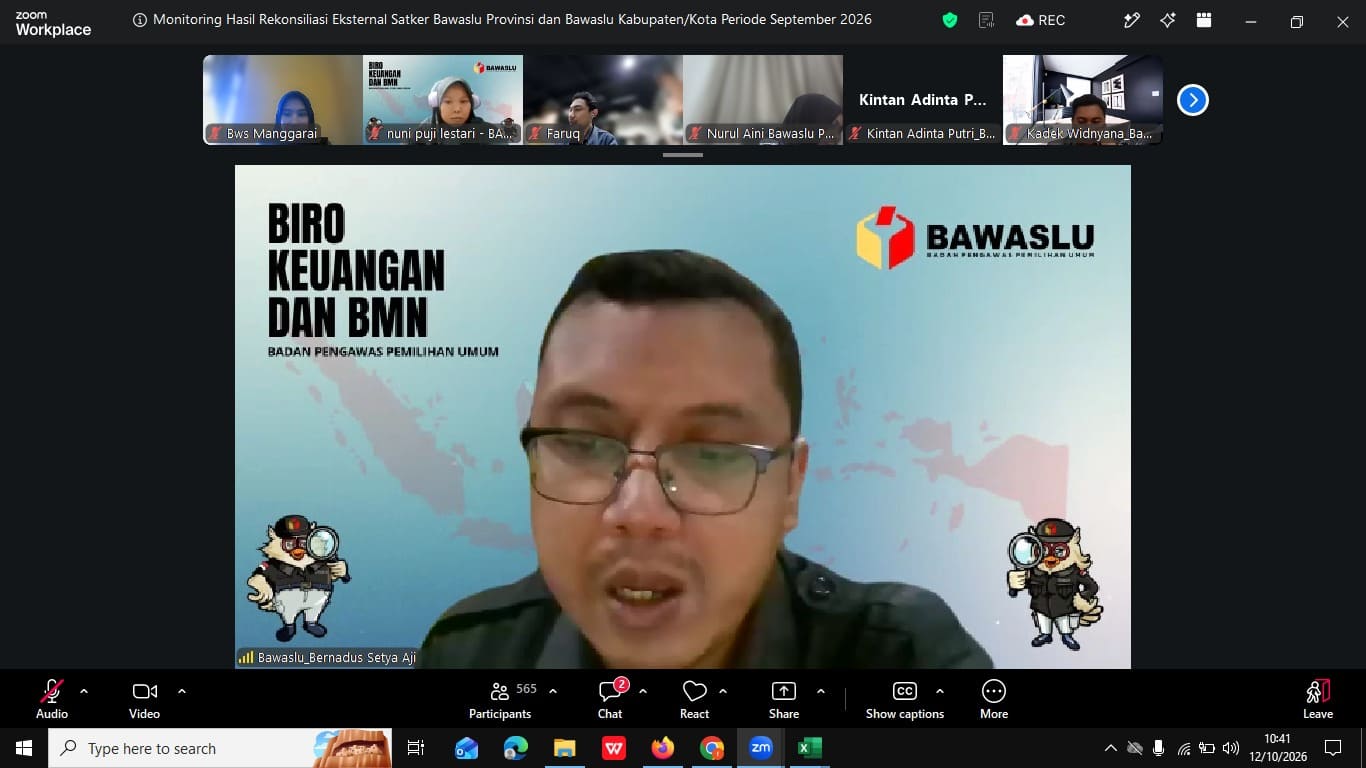Click the cloud REC recording indicator
1366x768 pixels.
pos(1040,20)
